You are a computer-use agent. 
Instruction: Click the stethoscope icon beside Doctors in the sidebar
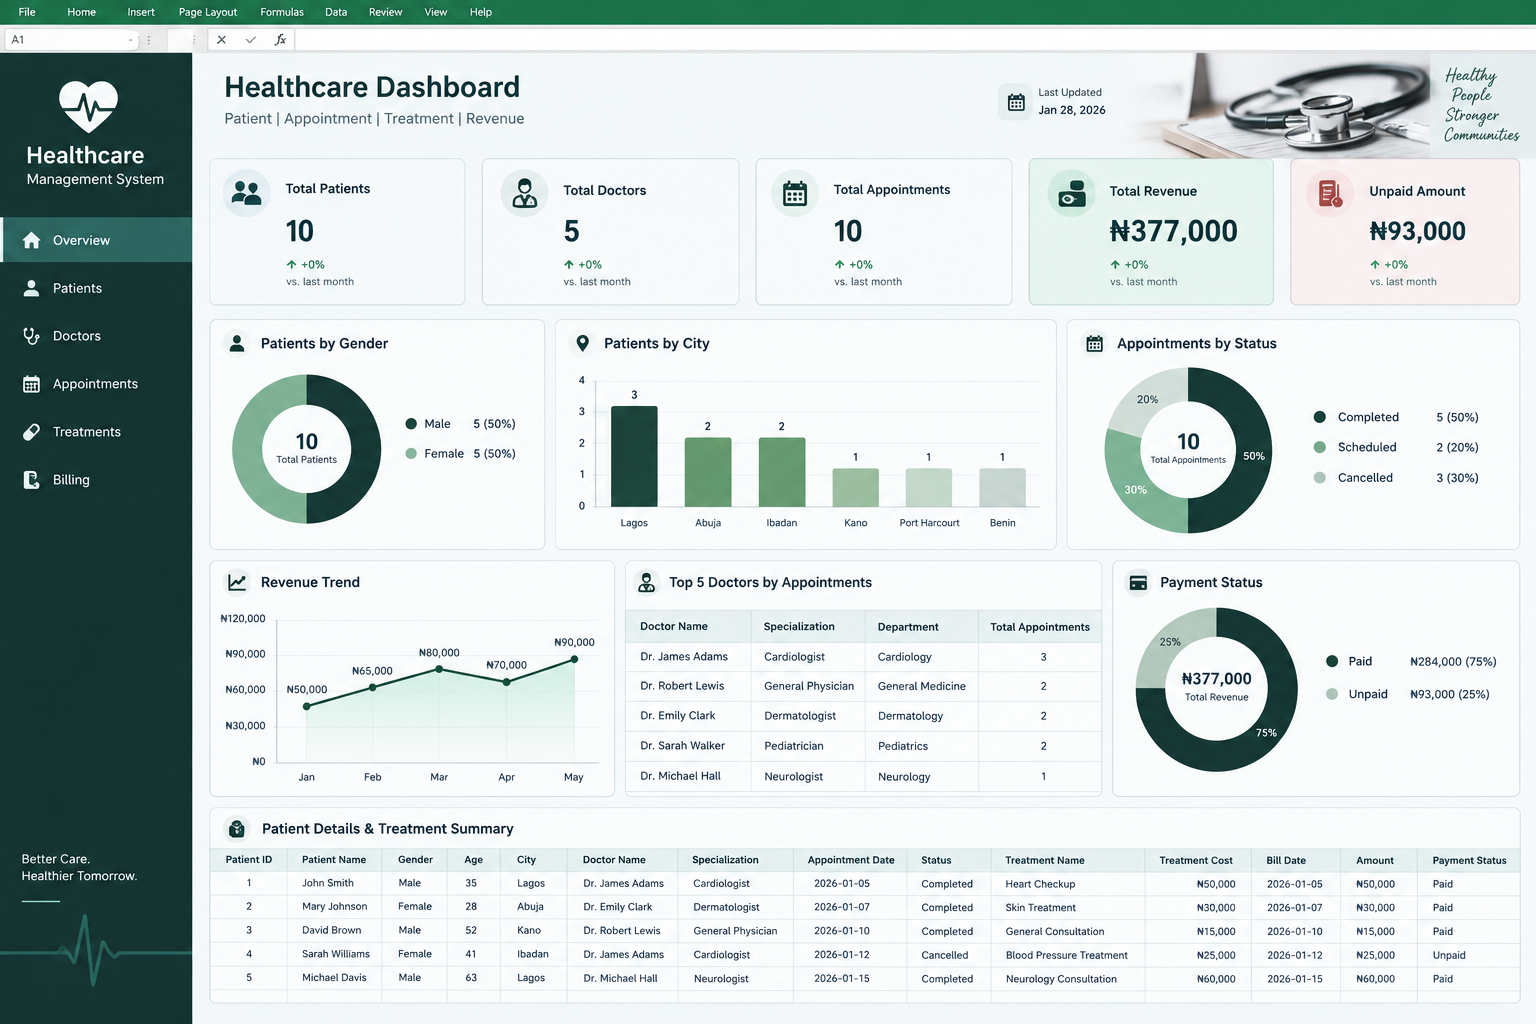coord(31,336)
